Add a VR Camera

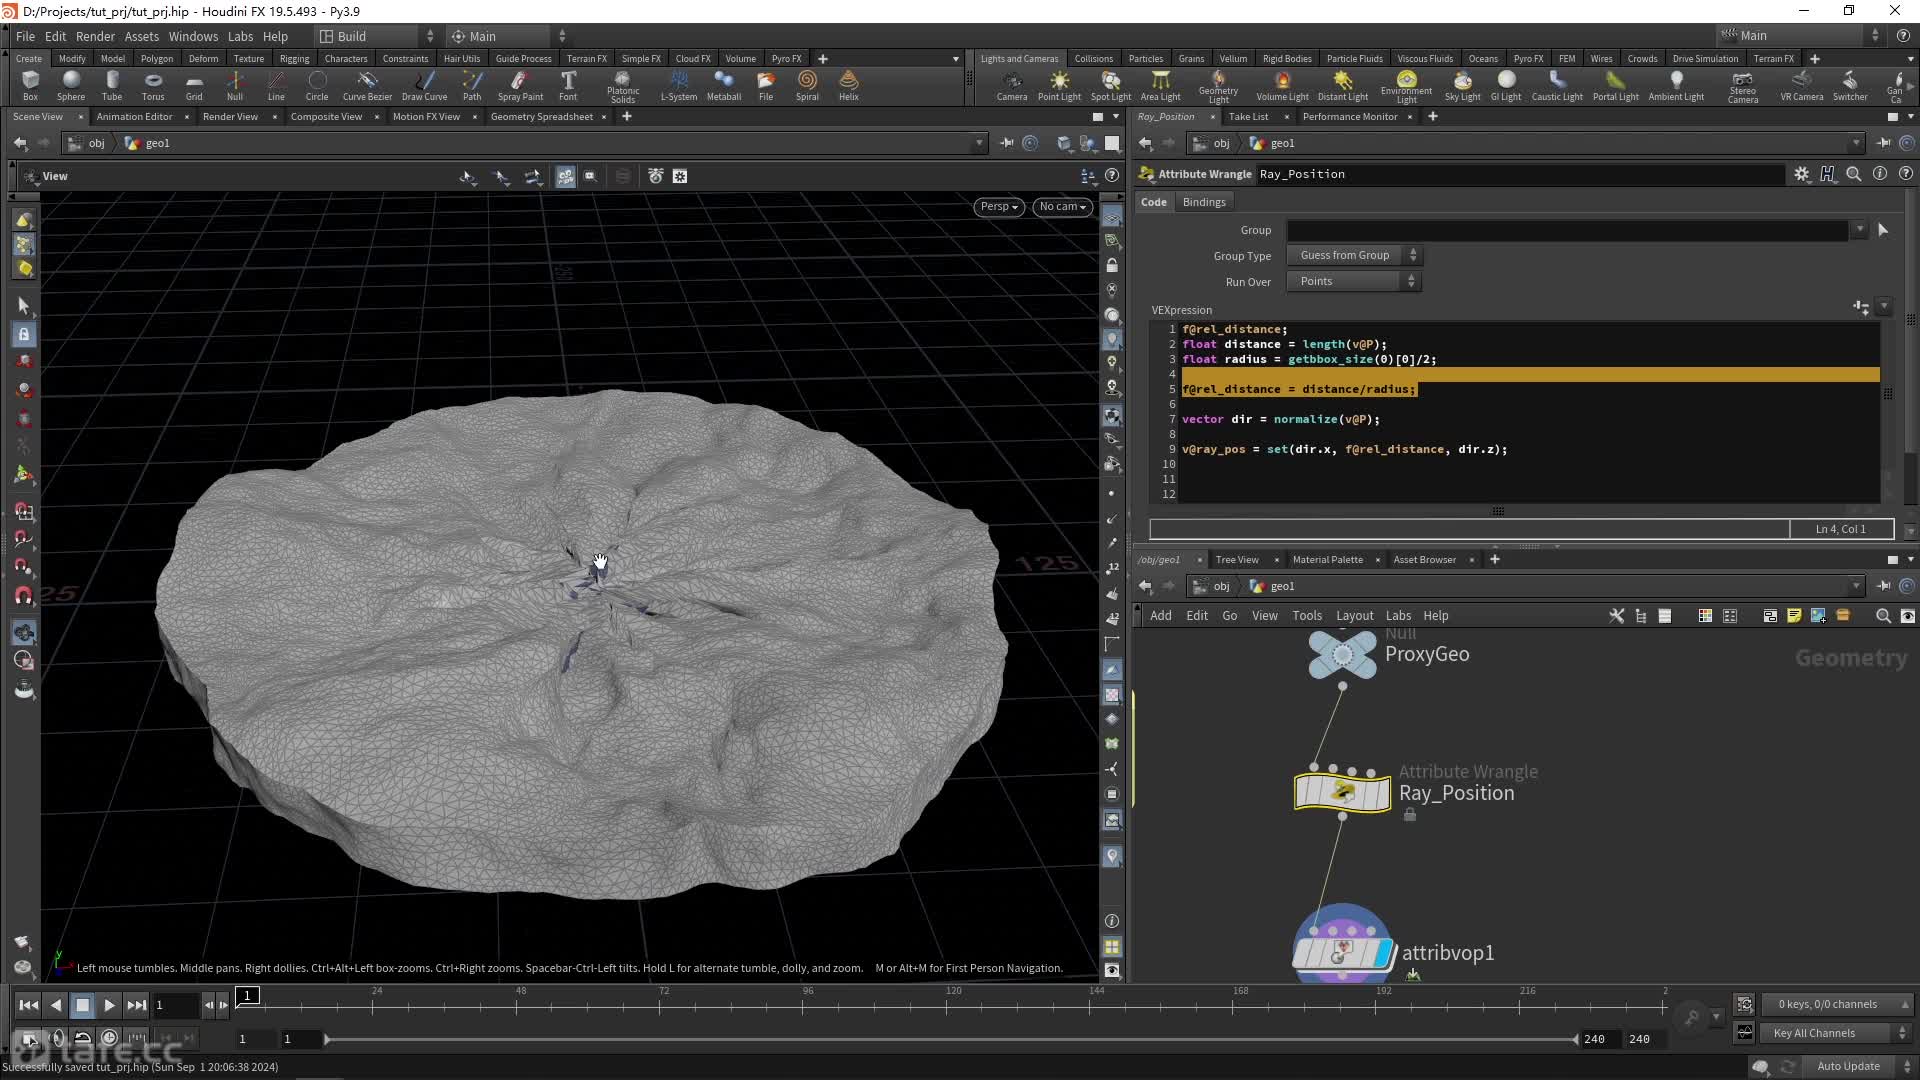pos(1801,86)
